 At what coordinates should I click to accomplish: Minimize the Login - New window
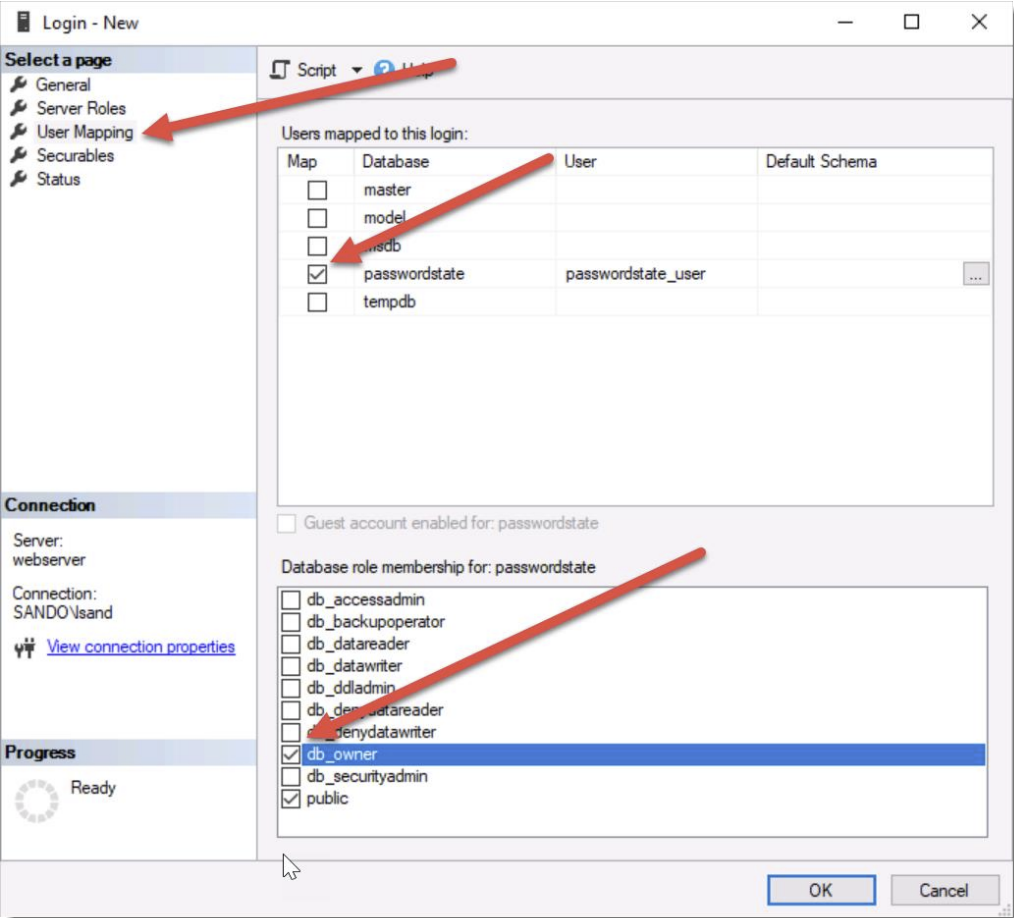845,23
